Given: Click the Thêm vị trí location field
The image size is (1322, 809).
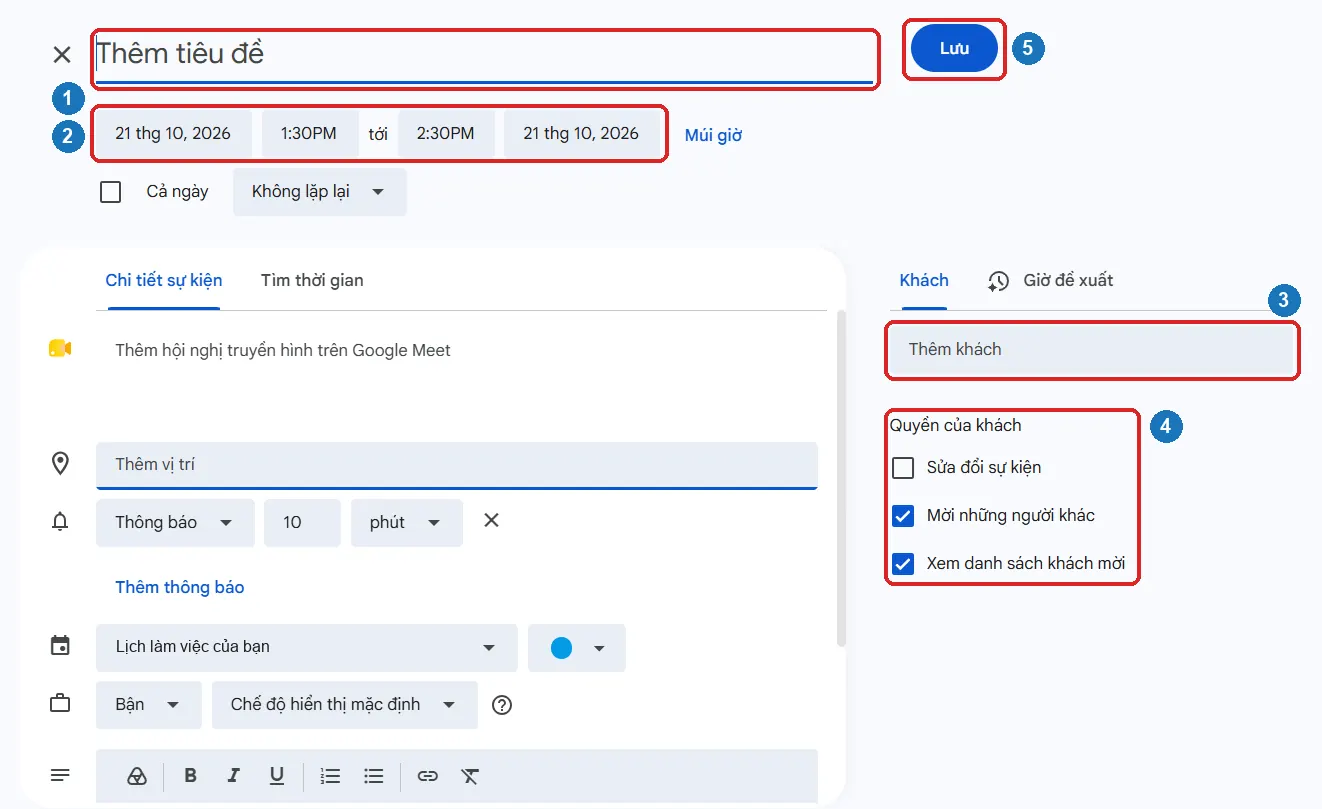Looking at the screenshot, I should pos(457,465).
